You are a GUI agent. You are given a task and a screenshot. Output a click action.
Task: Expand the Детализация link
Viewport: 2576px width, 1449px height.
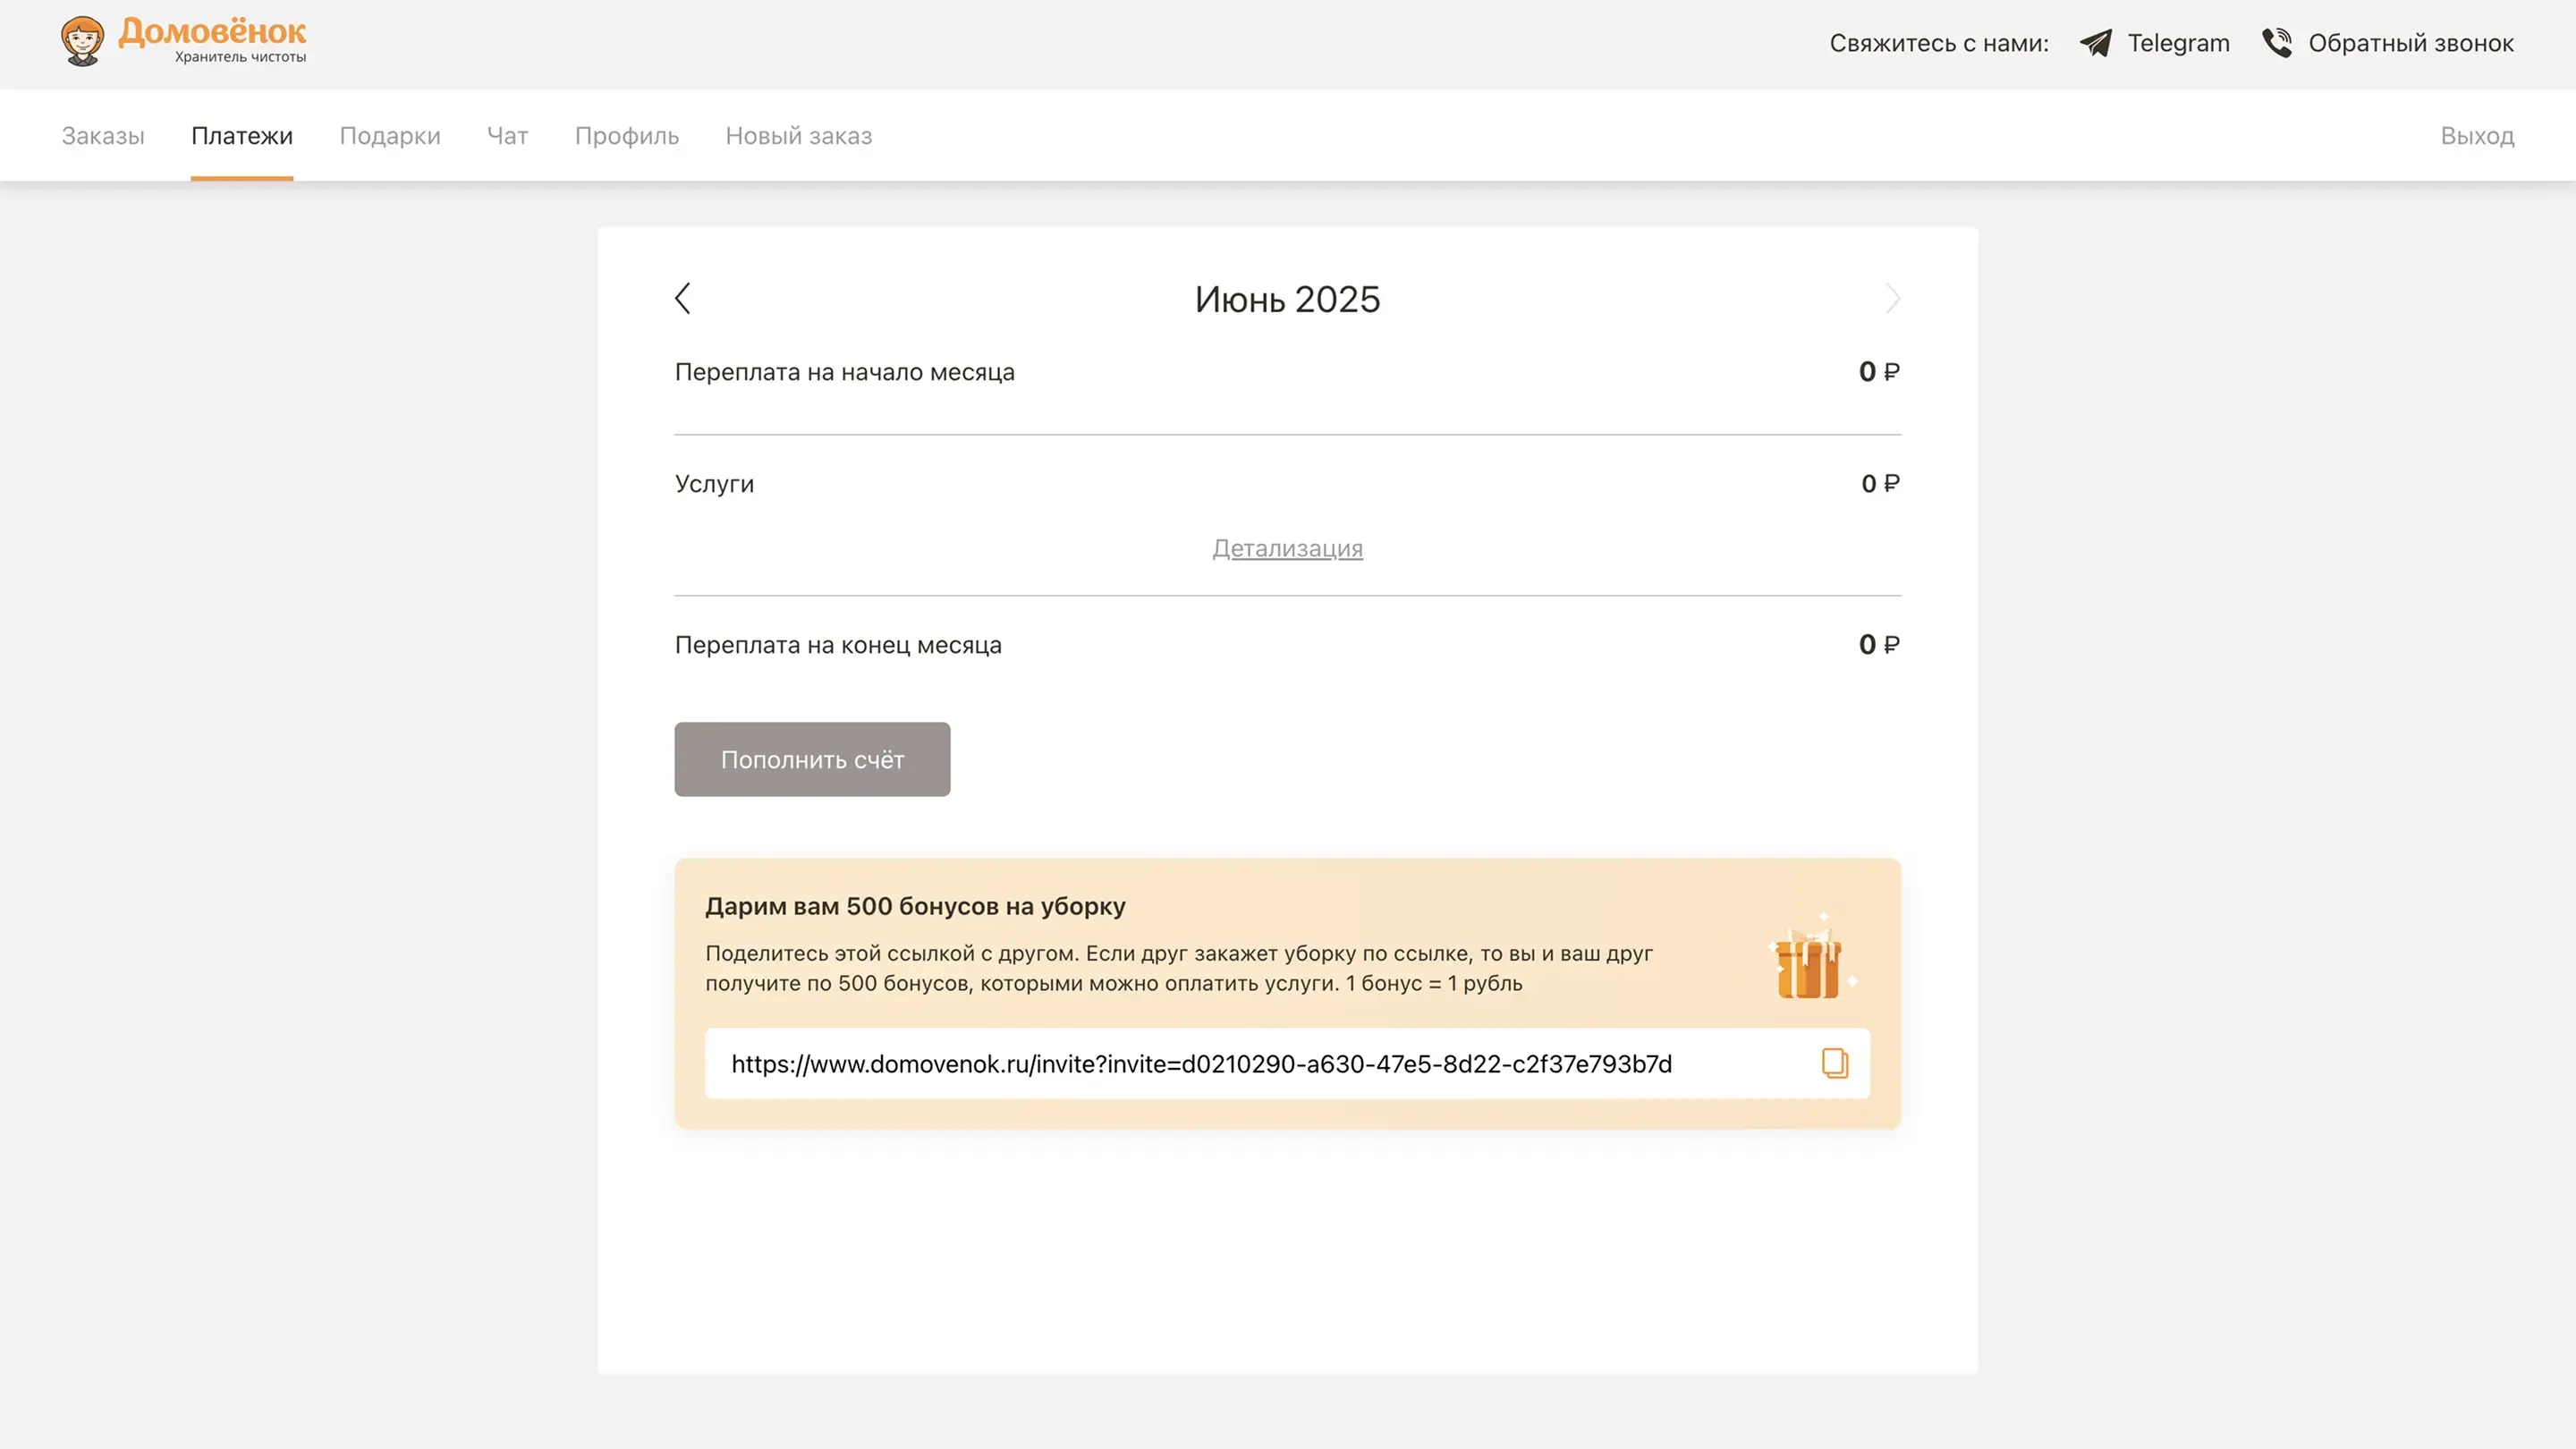tap(1287, 548)
